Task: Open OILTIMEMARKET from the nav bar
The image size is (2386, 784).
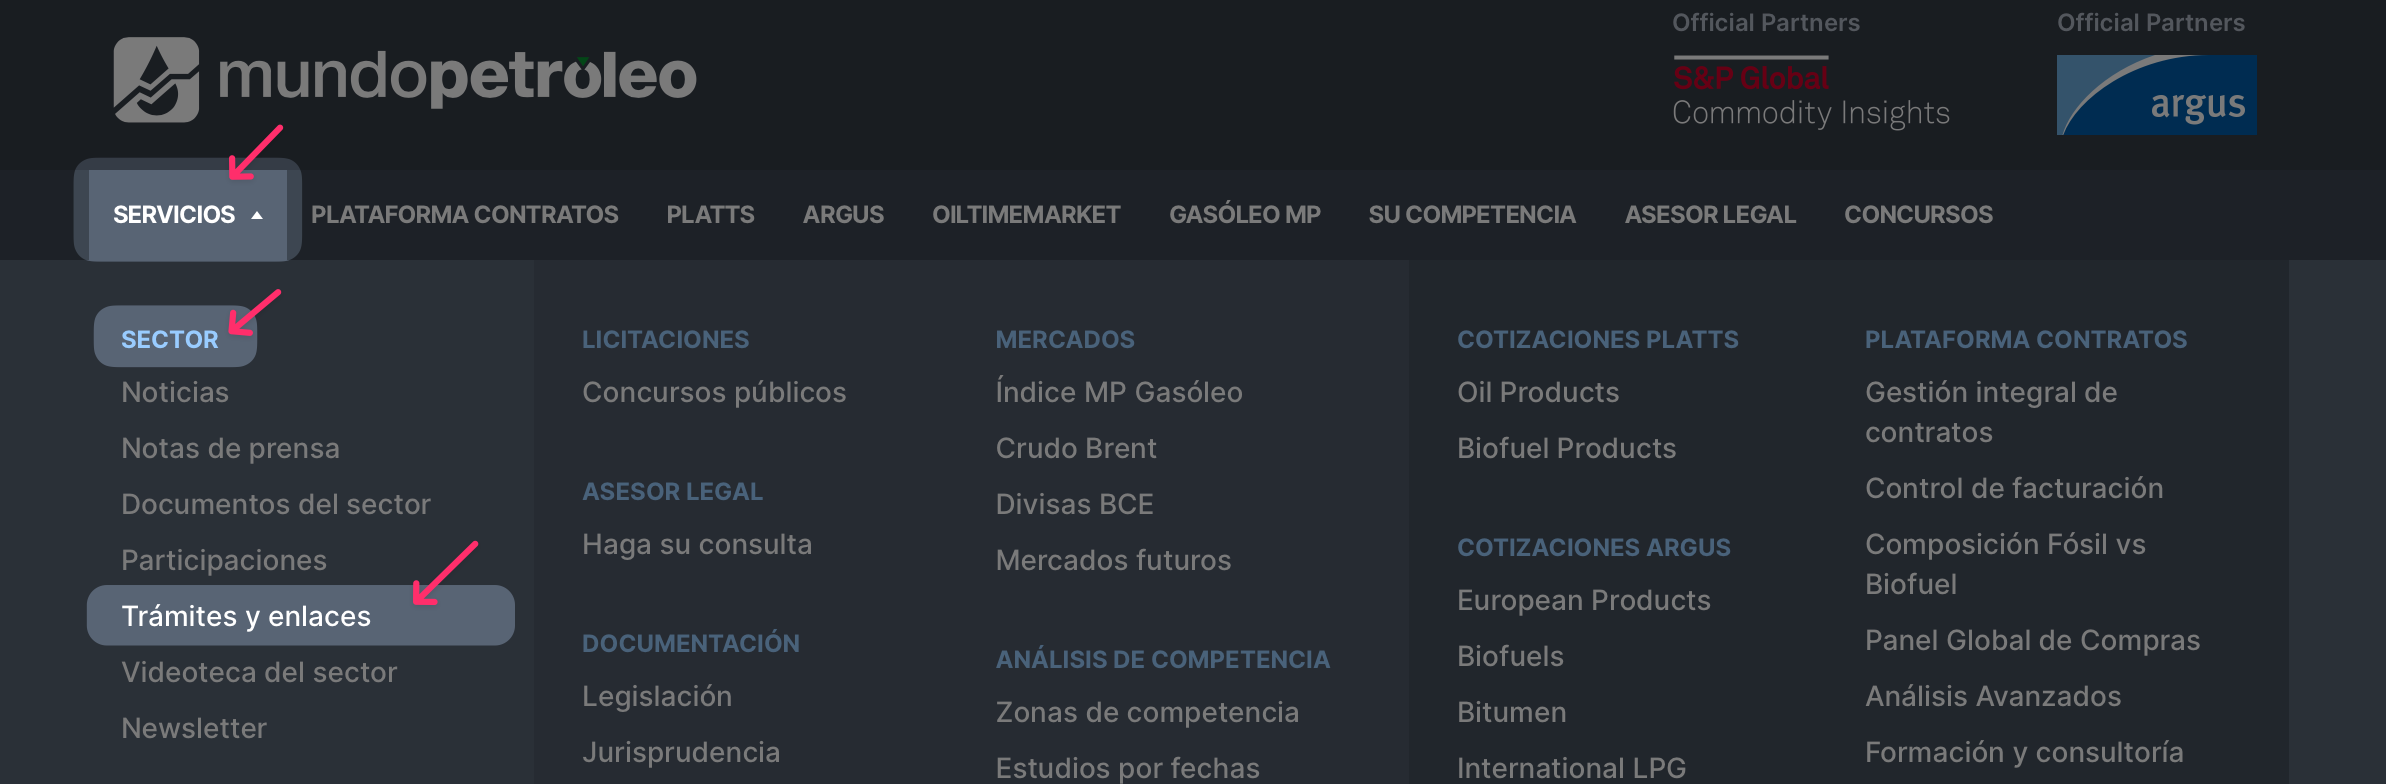Action: pyautogui.click(x=1026, y=214)
